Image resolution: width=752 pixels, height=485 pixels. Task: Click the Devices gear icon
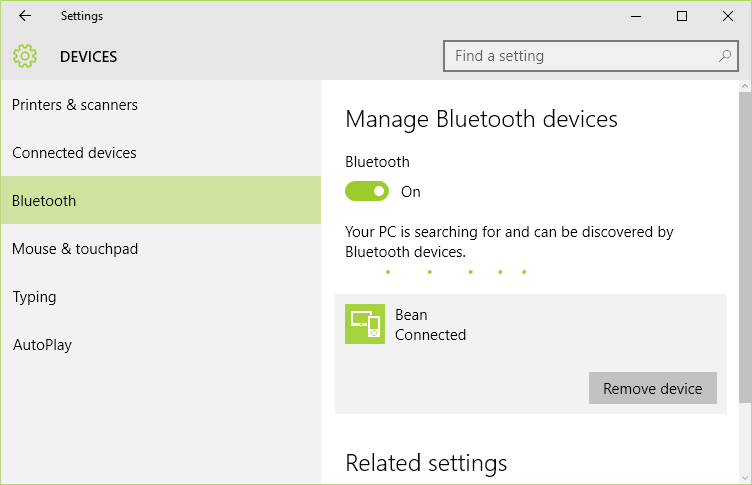coord(25,56)
